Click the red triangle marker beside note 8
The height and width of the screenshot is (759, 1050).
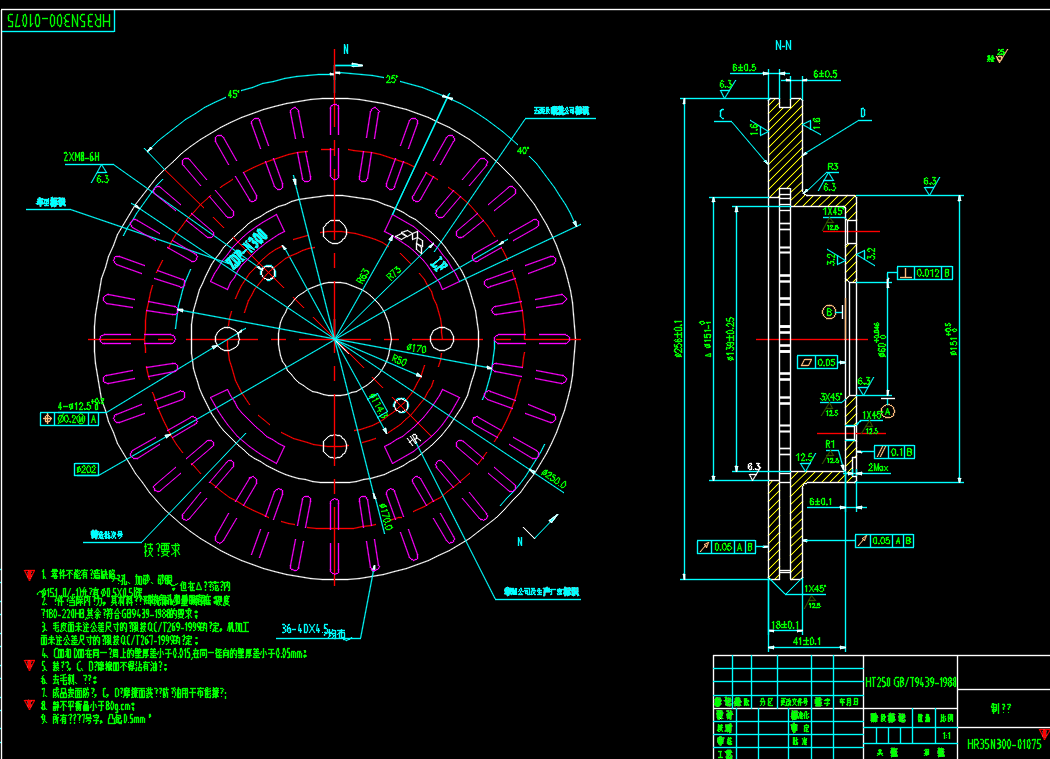coord(29,705)
